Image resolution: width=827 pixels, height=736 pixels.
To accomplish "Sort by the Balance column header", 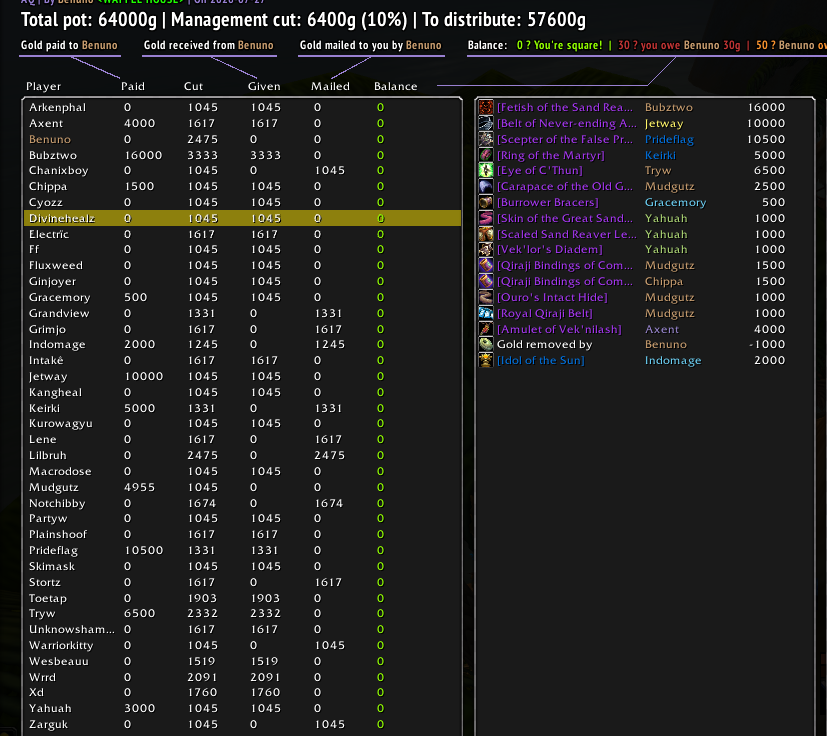I will (x=396, y=86).
